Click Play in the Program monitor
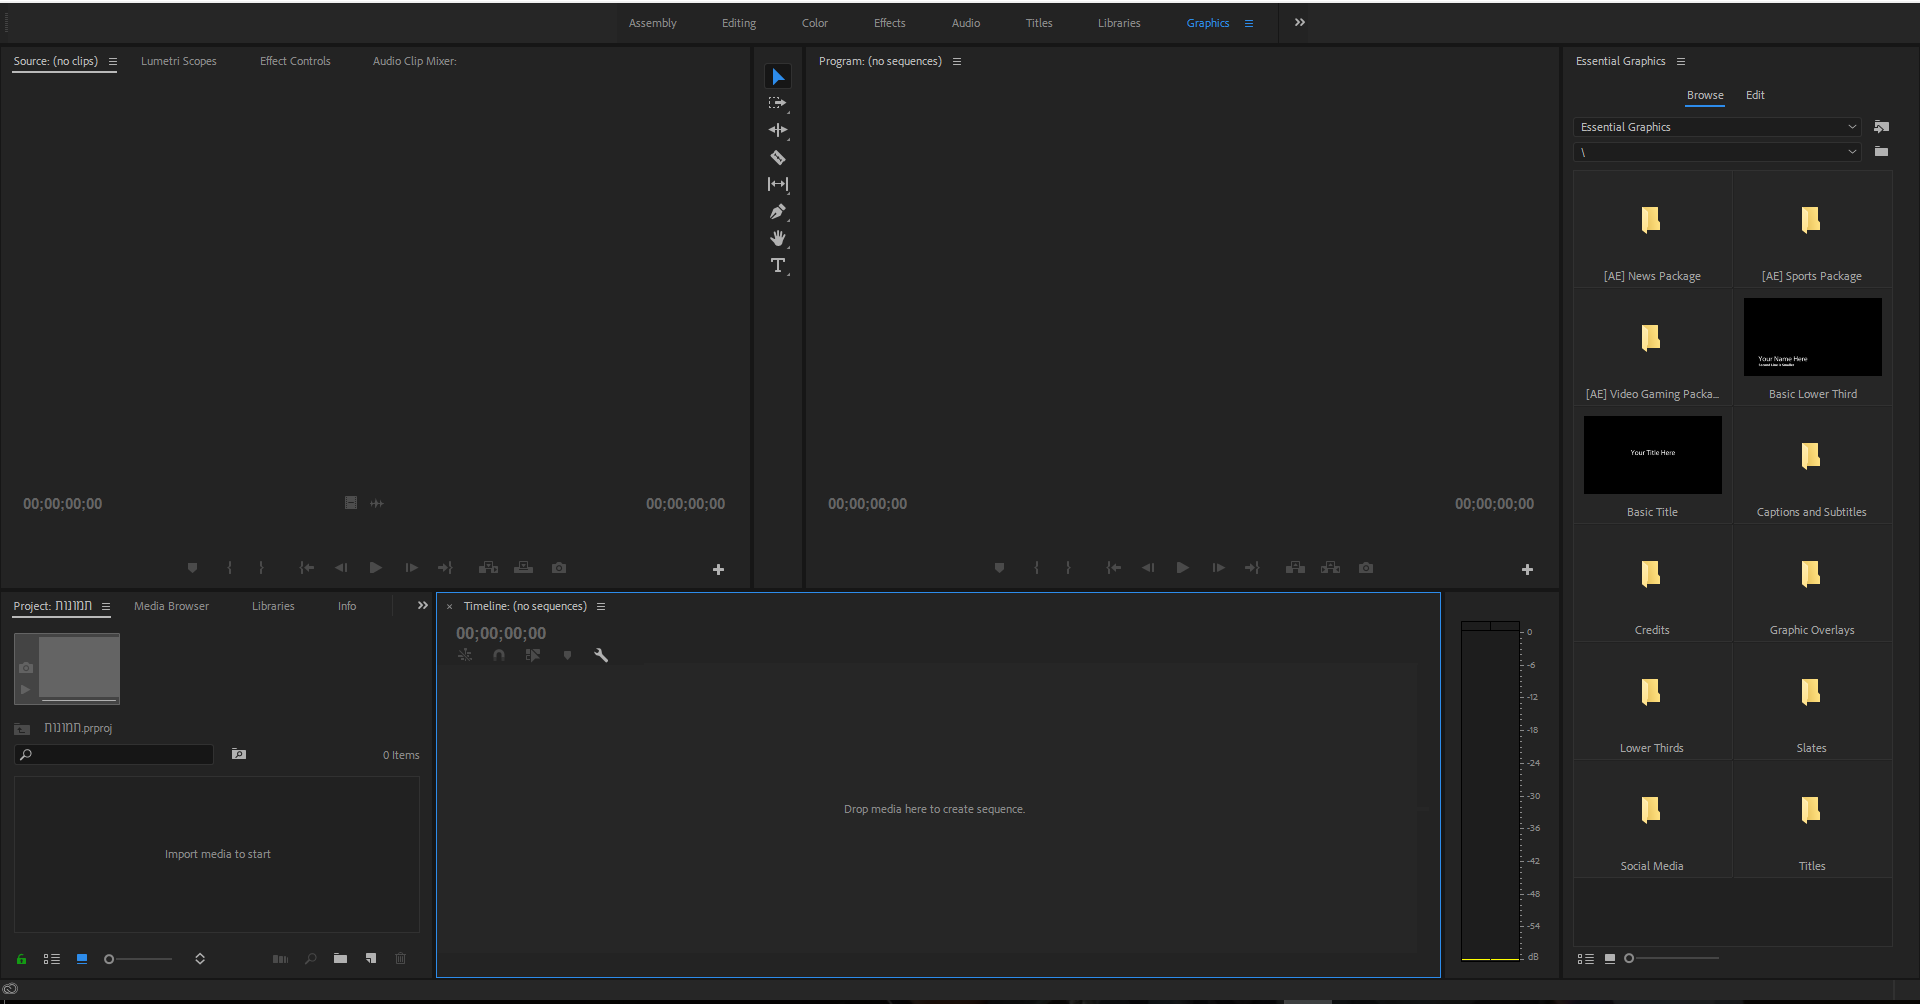Image resolution: width=1920 pixels, height=1004 pixels. click(x=1183, y=568)
